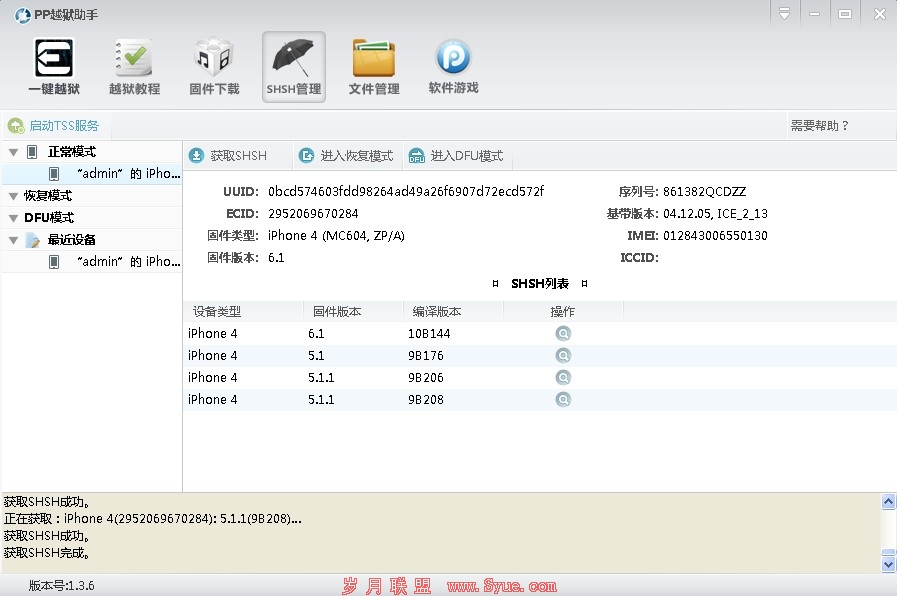Select build number 10B144 cell
Viewport: 897px width, 596px height.
tap(429, 333)
